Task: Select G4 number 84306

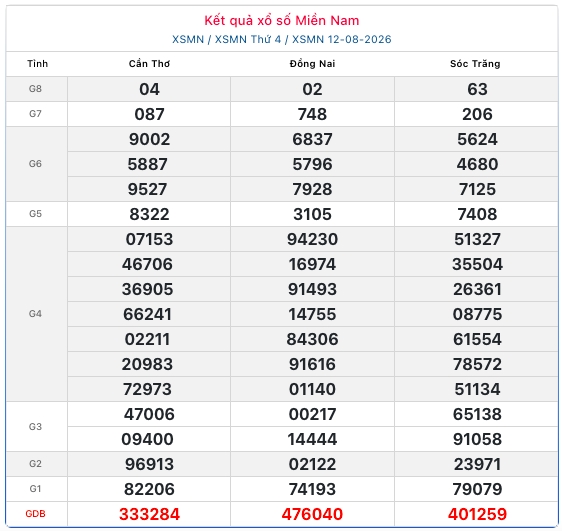Action: [312, 339]
